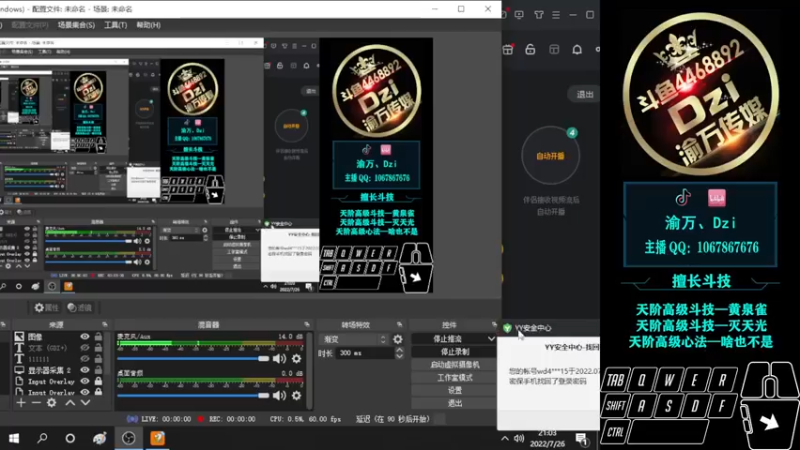Viewport: 800px width, 450px height.
Task: Click the OBS Studio taskbar icon
Action: tap(129, 438)
